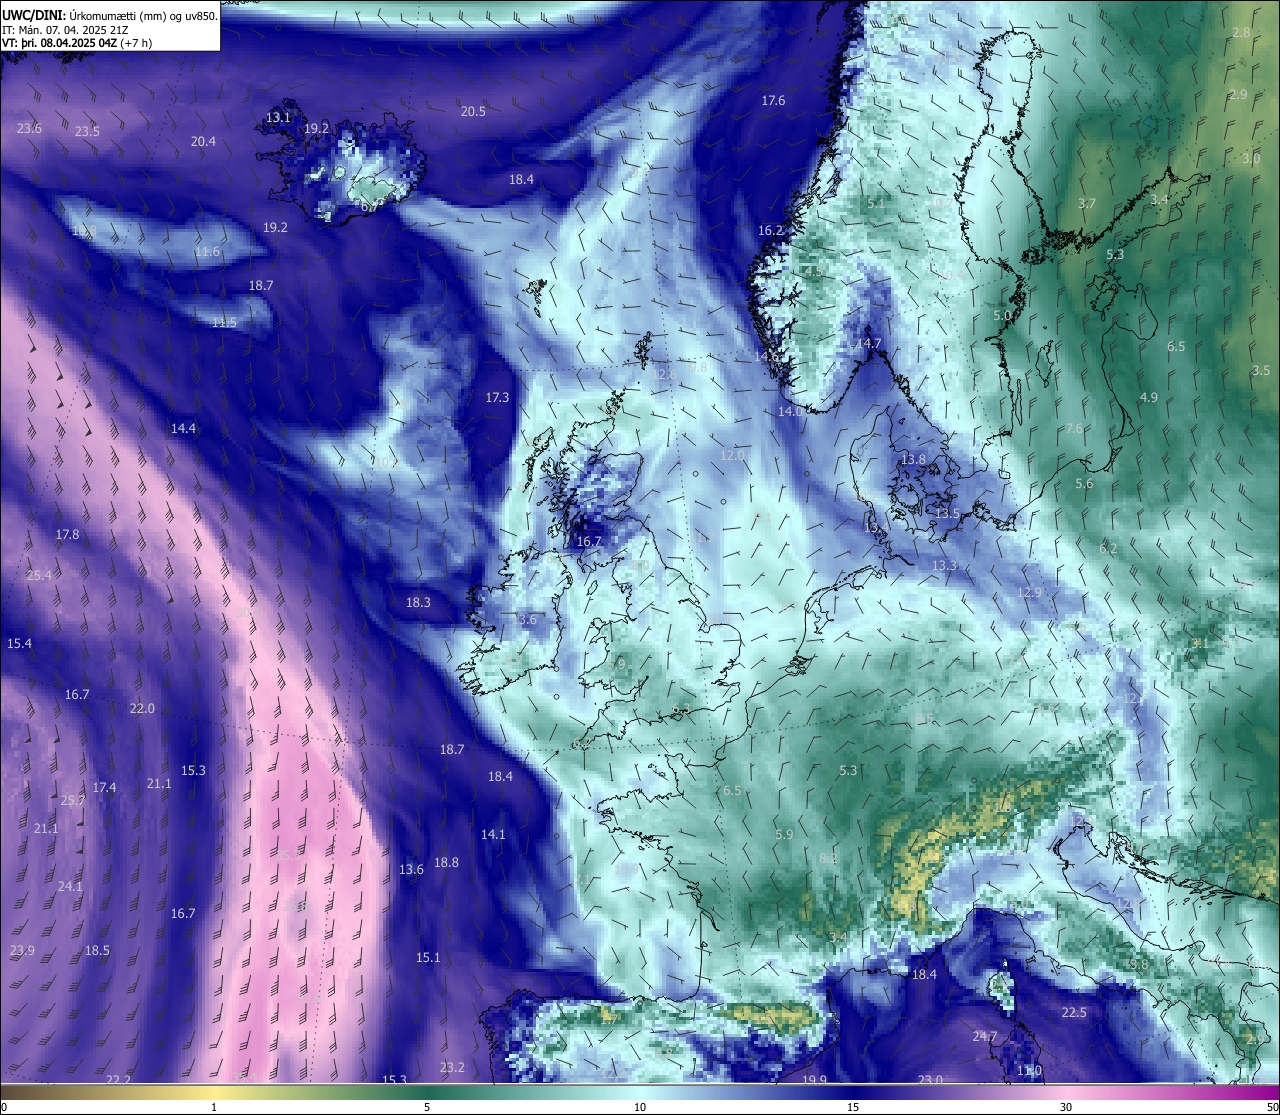Click the 5.6 value label
The height and width of the screenshot is (1115, 1280).
tap(1084, 484)
